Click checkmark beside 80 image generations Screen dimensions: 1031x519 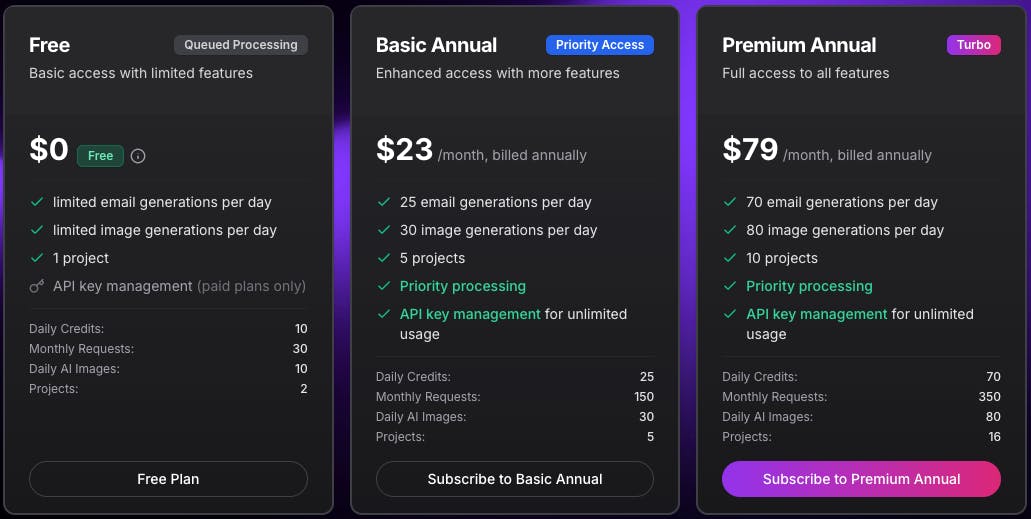[x=730, y=230]
